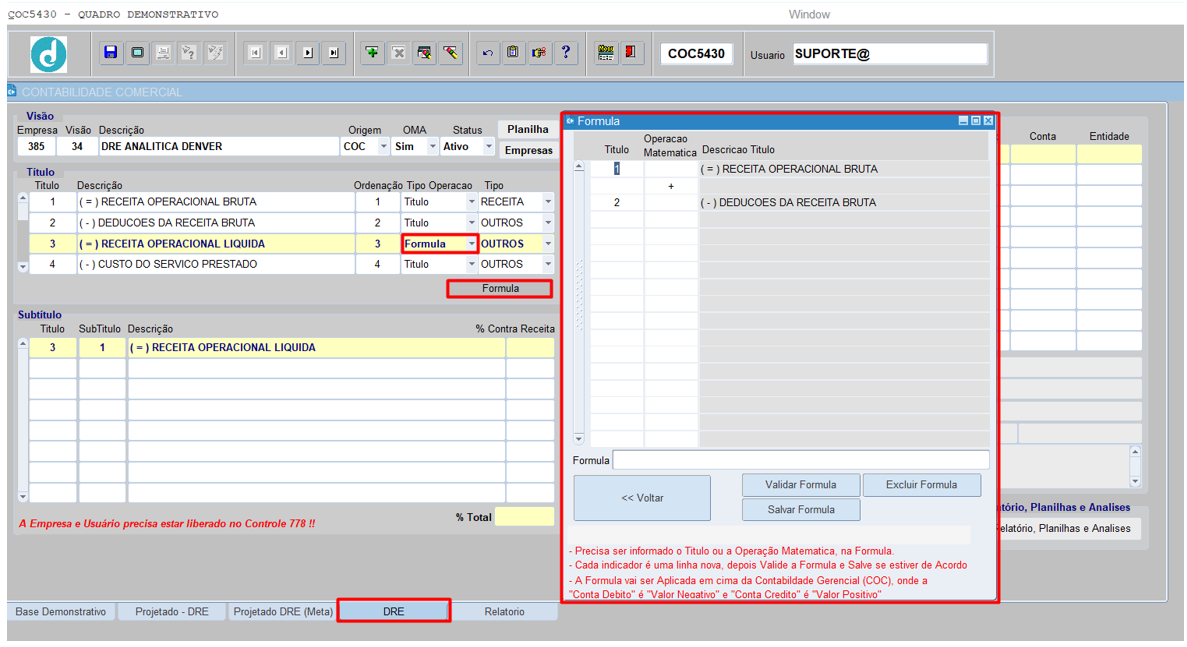Open Tipo Operacao dropdown showing Formula

pyautogui.click(x=472, y=244)
